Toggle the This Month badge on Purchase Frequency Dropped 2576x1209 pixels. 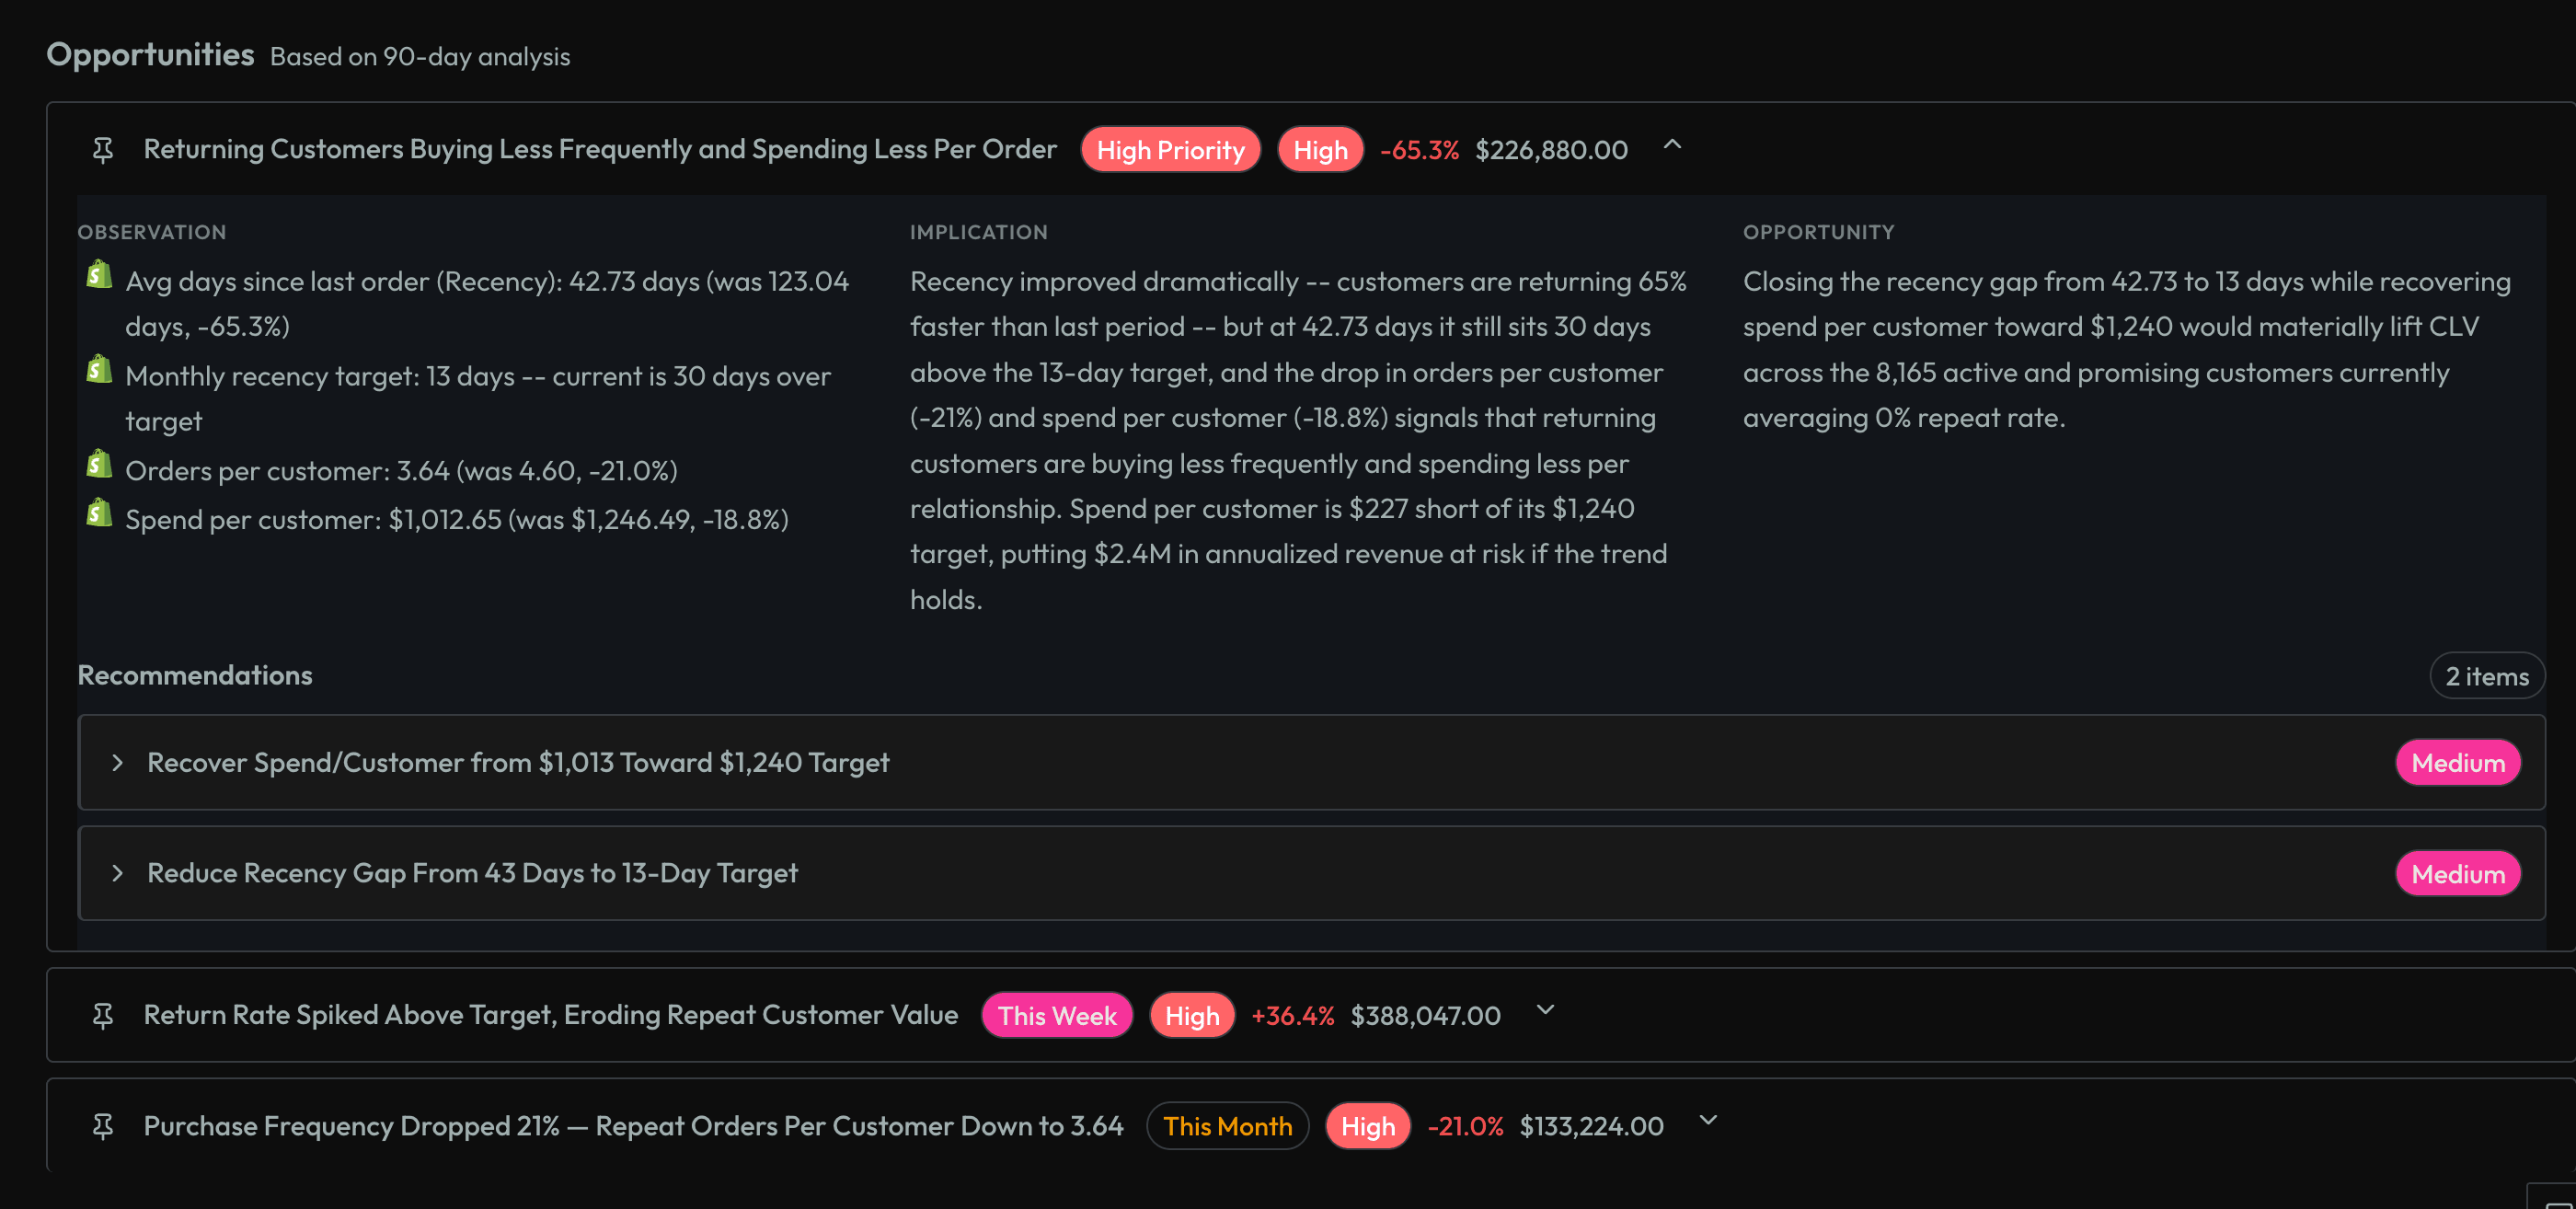[x=1228, y=1125]
